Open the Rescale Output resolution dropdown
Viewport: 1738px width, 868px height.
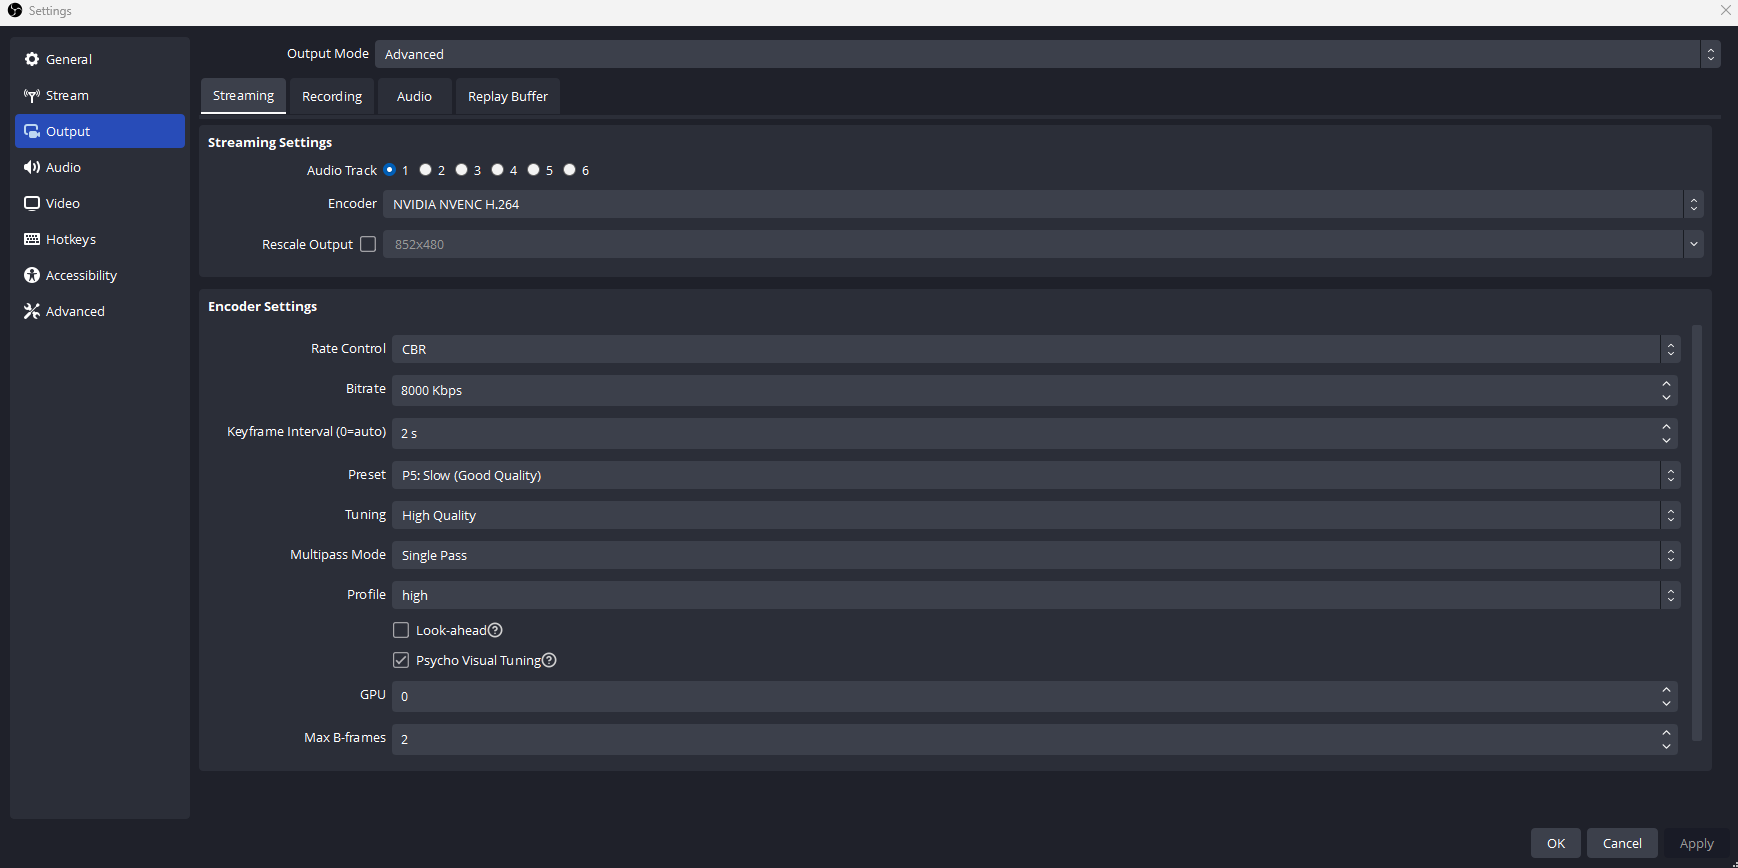click(1043, 244)
